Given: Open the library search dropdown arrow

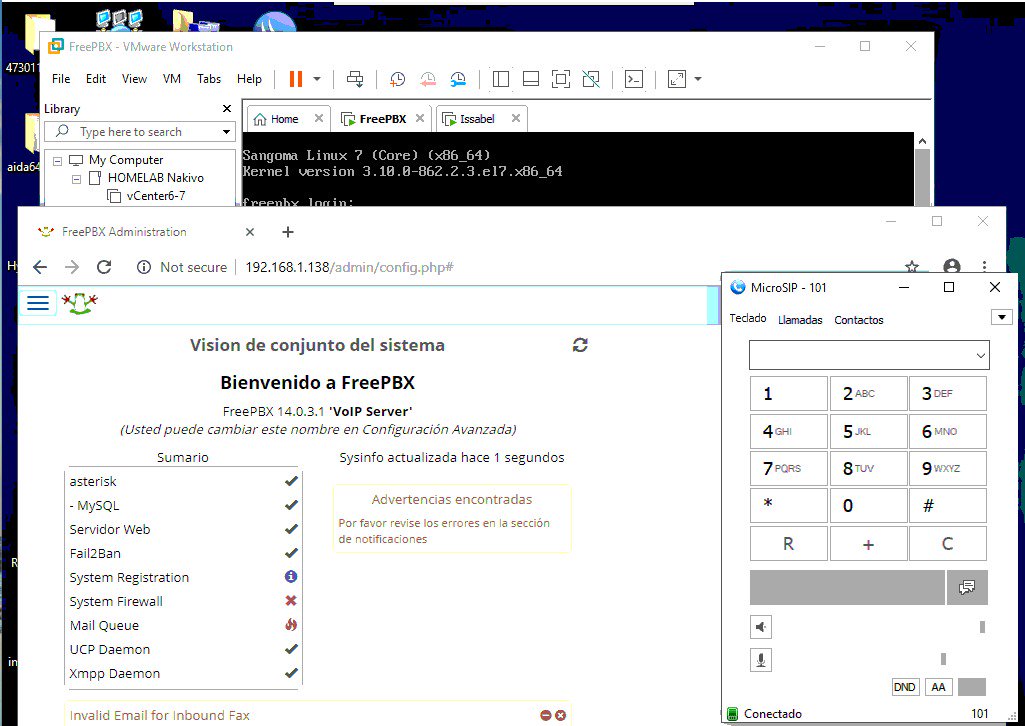Looking at the screenshot, I should [x=226, y=132].
